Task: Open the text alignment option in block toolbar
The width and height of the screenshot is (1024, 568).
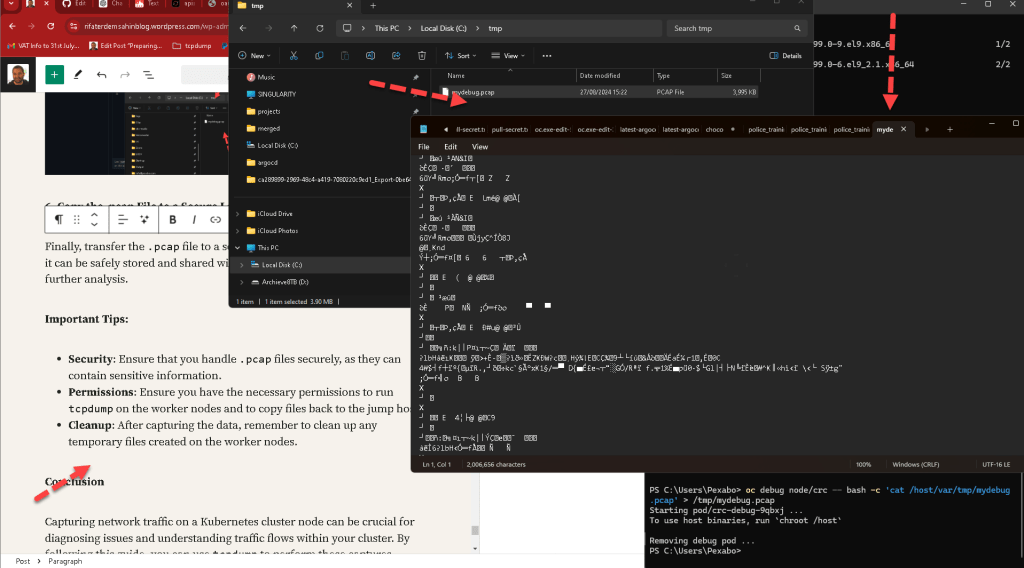Action: 122,220
